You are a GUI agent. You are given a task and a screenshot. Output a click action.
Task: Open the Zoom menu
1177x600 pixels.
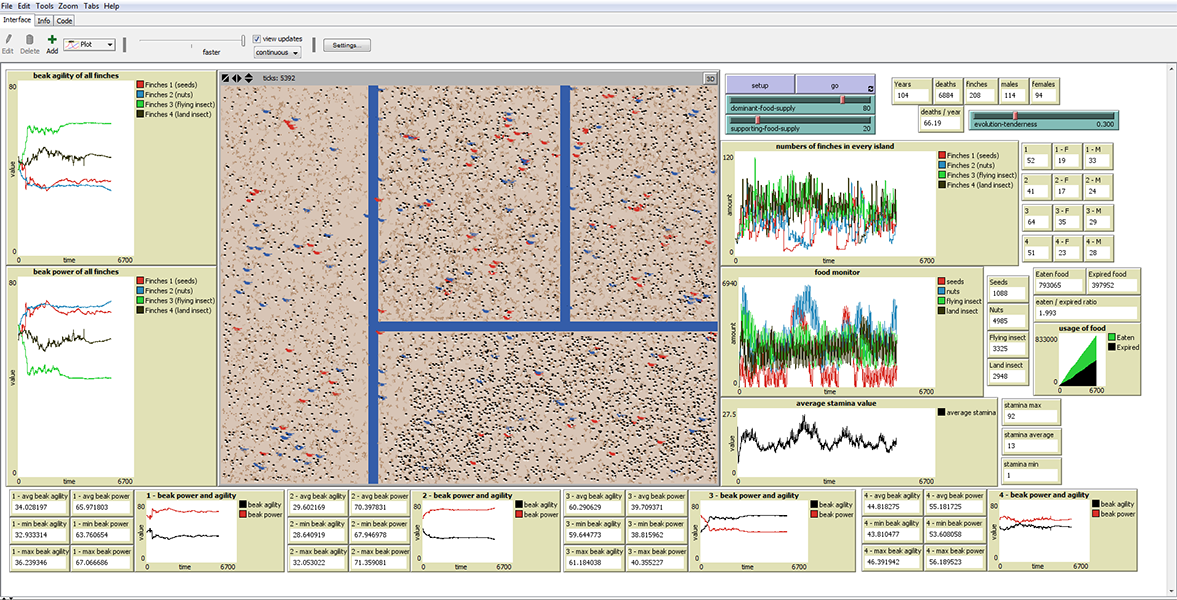click(x=68, y=6)
